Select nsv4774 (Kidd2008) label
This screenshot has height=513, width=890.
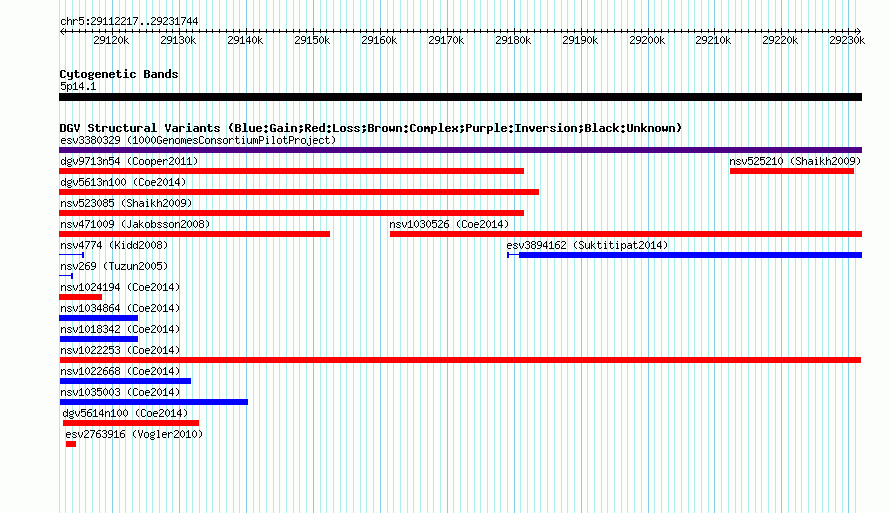click(x=114, y=245)
